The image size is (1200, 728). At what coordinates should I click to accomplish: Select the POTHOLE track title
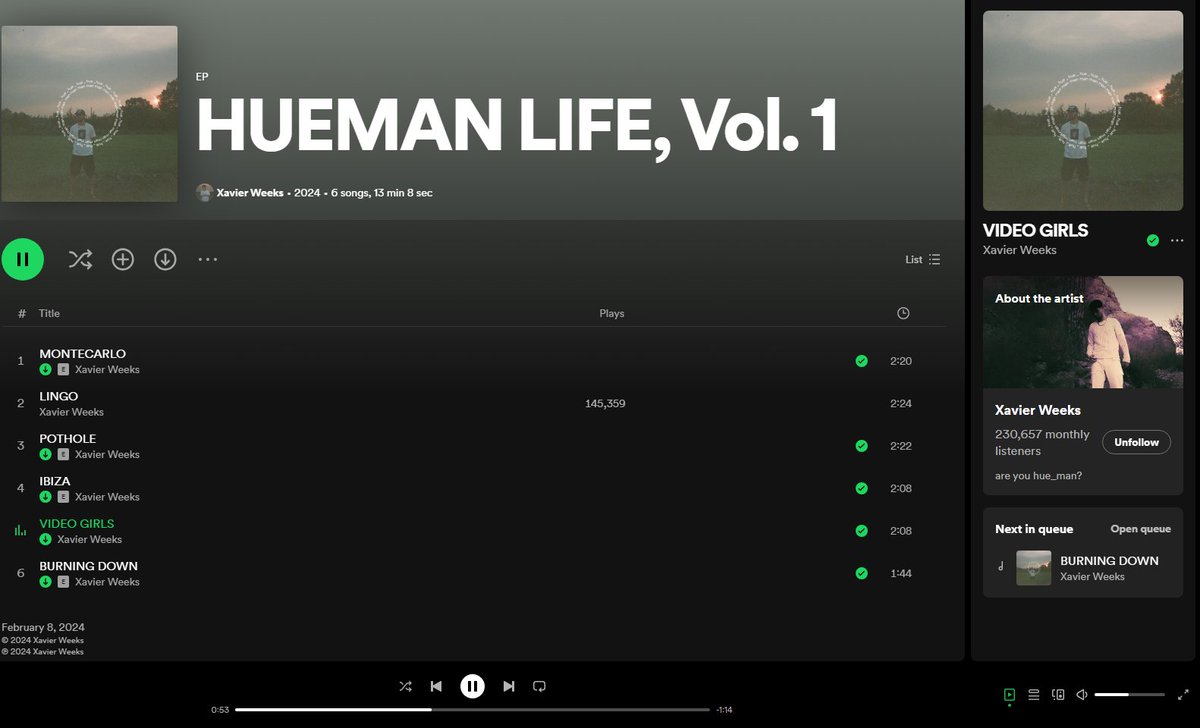point(68,439)
